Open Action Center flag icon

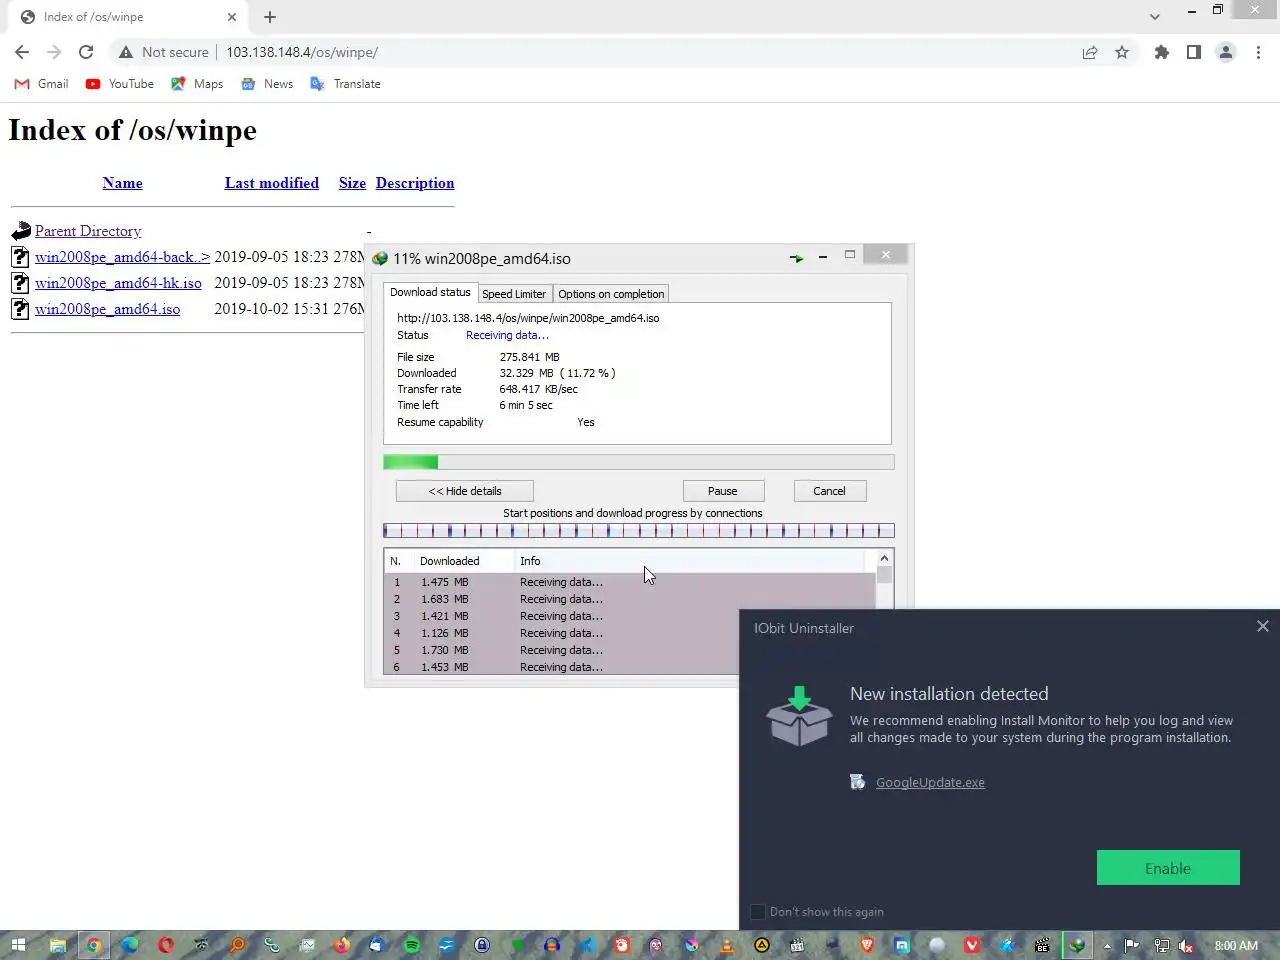pos(1132,945)
